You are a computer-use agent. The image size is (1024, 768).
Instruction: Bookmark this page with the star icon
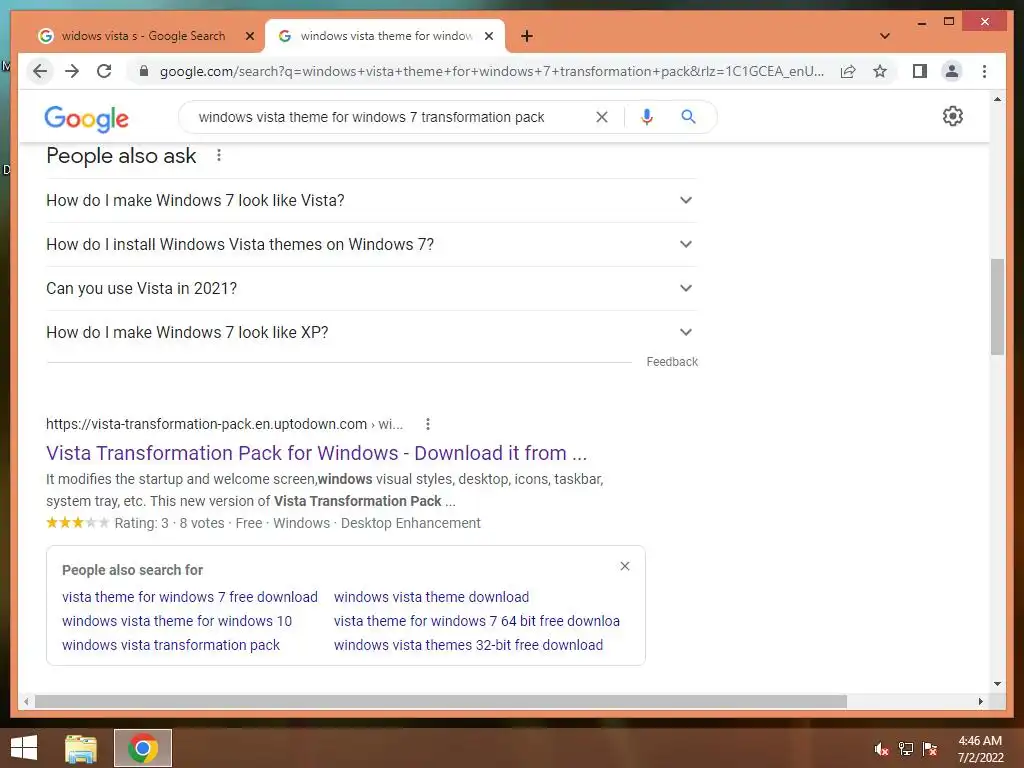[880, 71]
